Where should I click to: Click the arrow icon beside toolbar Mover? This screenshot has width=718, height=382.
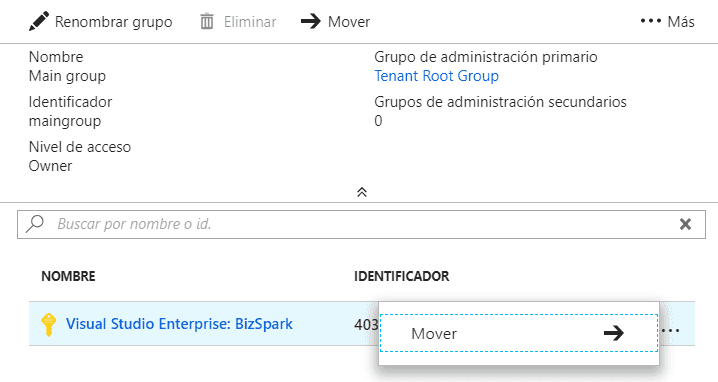tap(311, 21)
